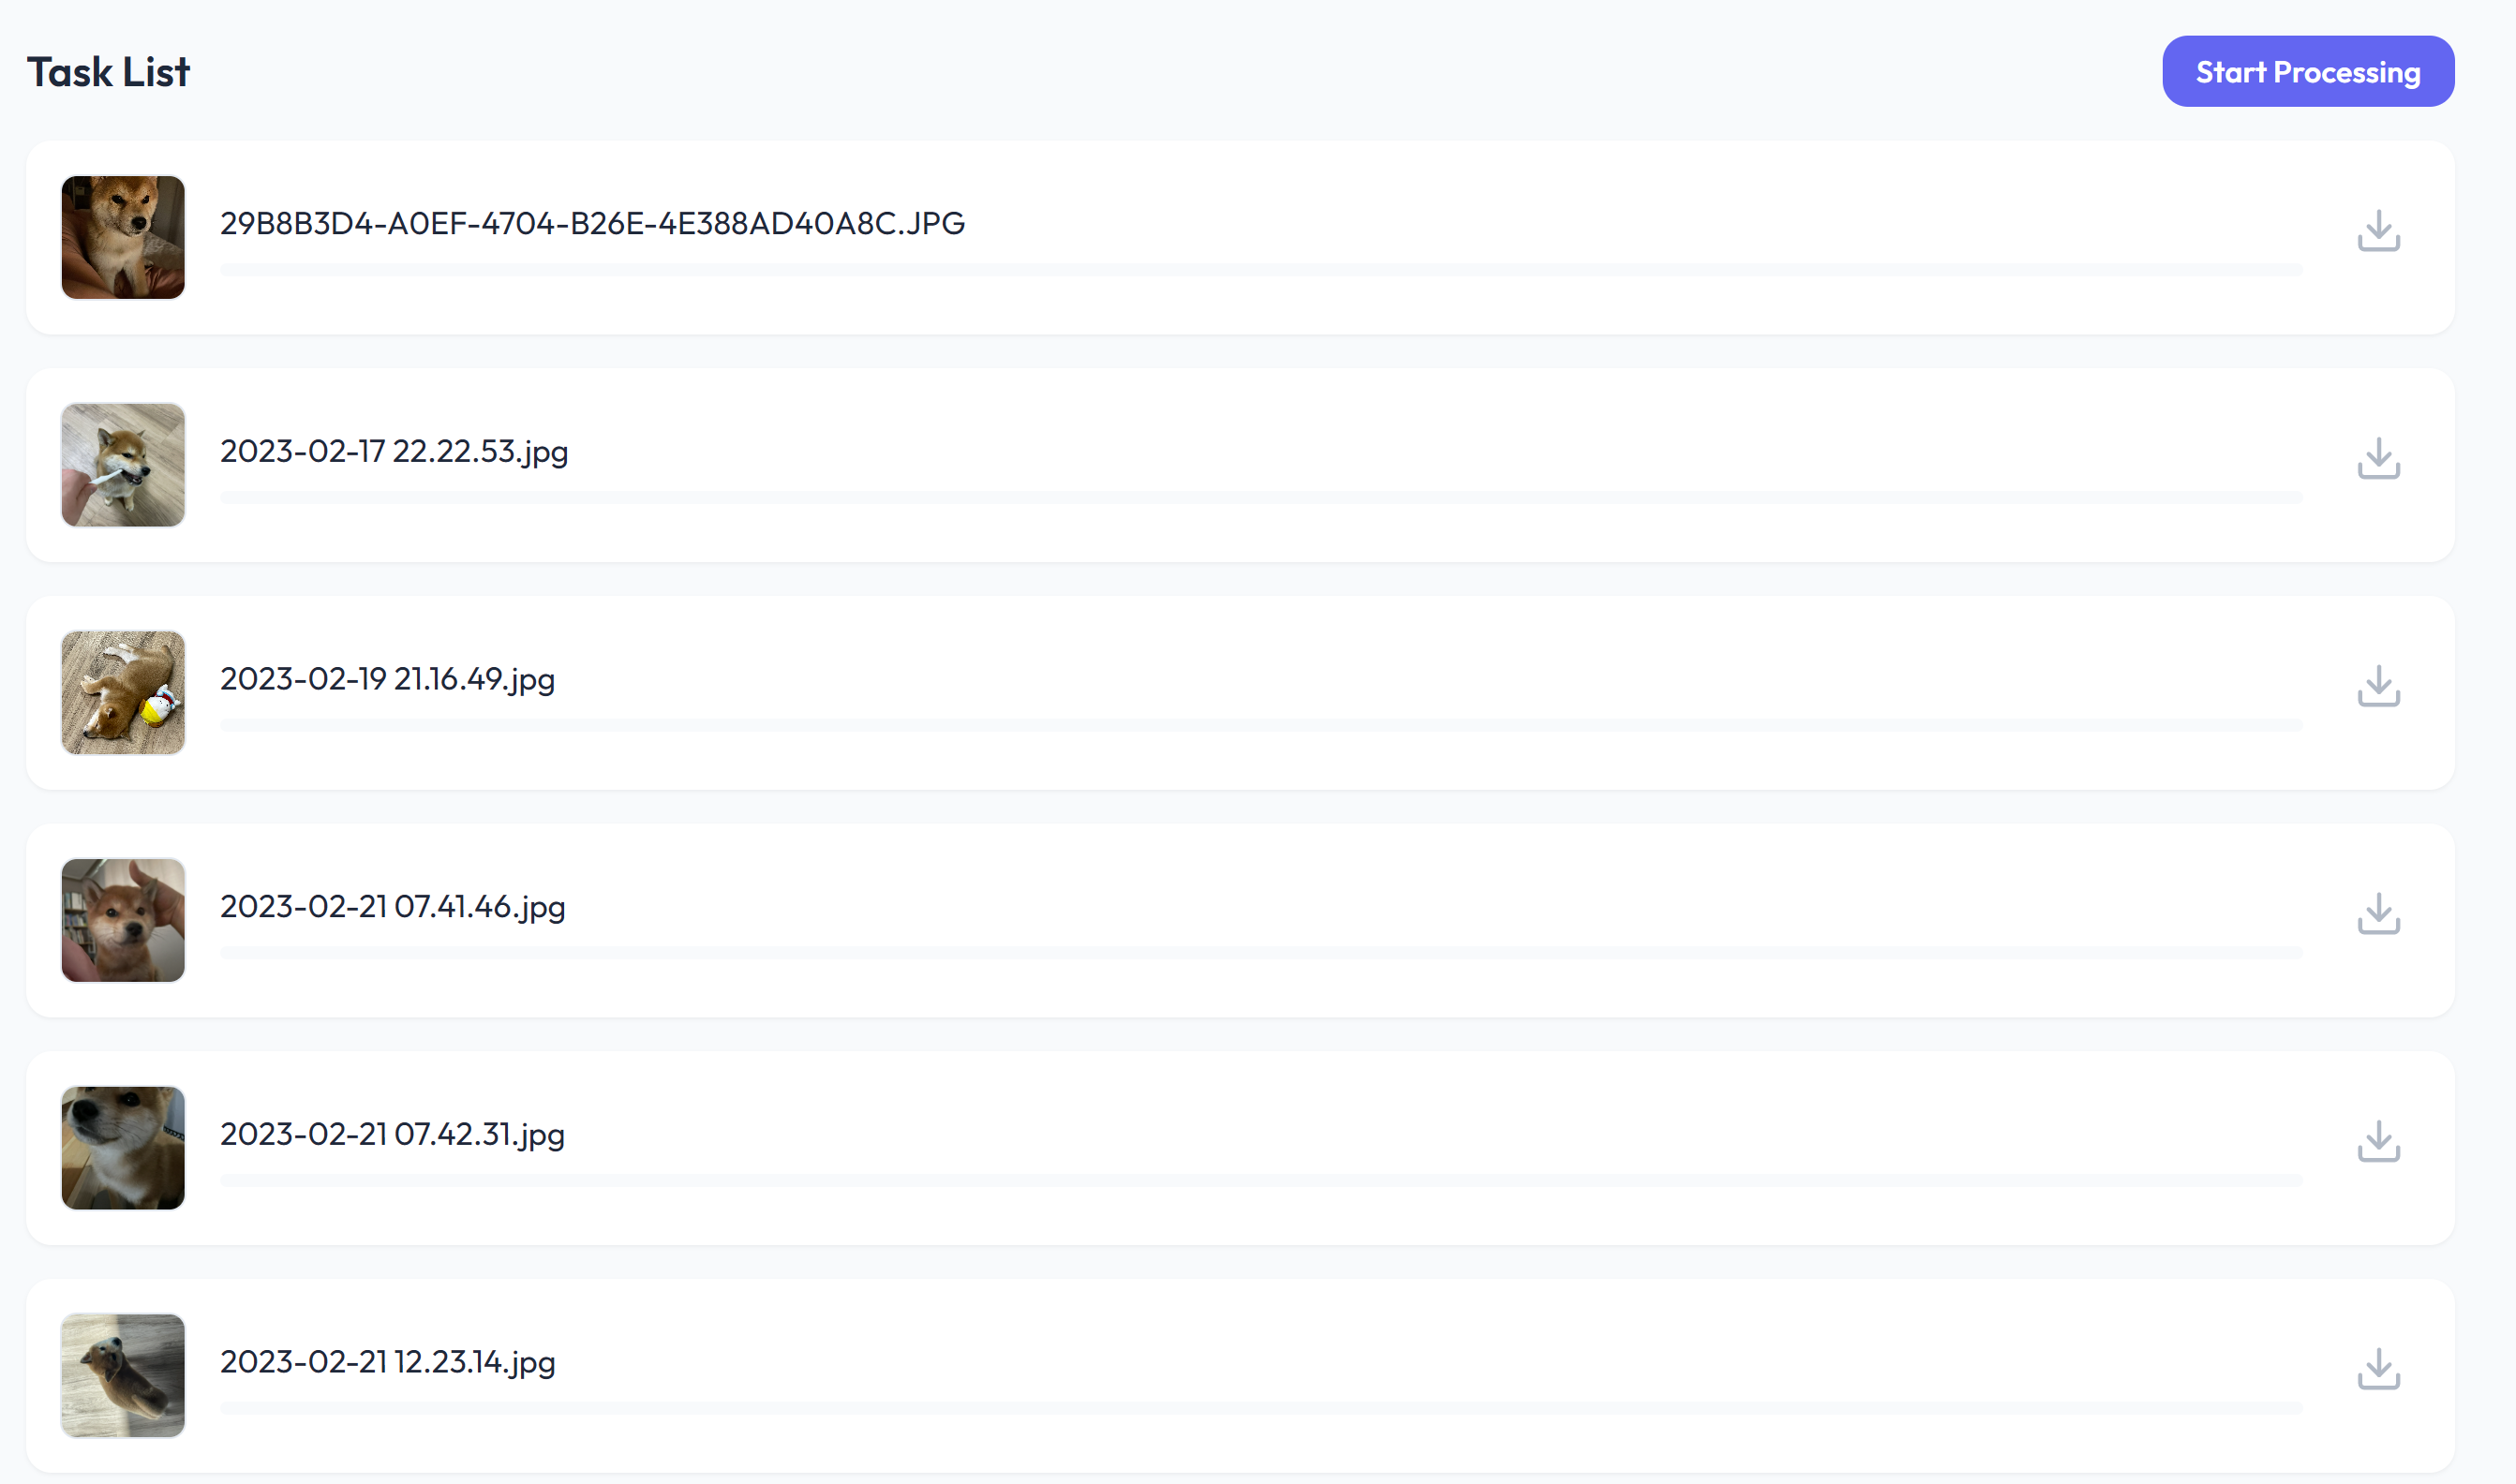Viewport: 2516px width, 1484px height.
Task: Click progress bar of 2023-02-21 07.41.46.jpg
Action: click(x=1260, y=953)
